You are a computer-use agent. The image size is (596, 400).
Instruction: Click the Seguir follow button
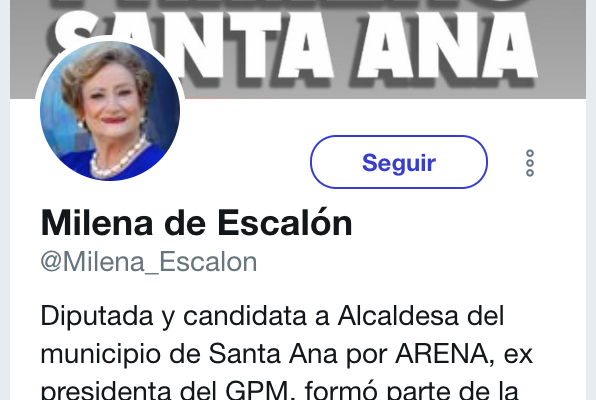[x=399, y=162]
